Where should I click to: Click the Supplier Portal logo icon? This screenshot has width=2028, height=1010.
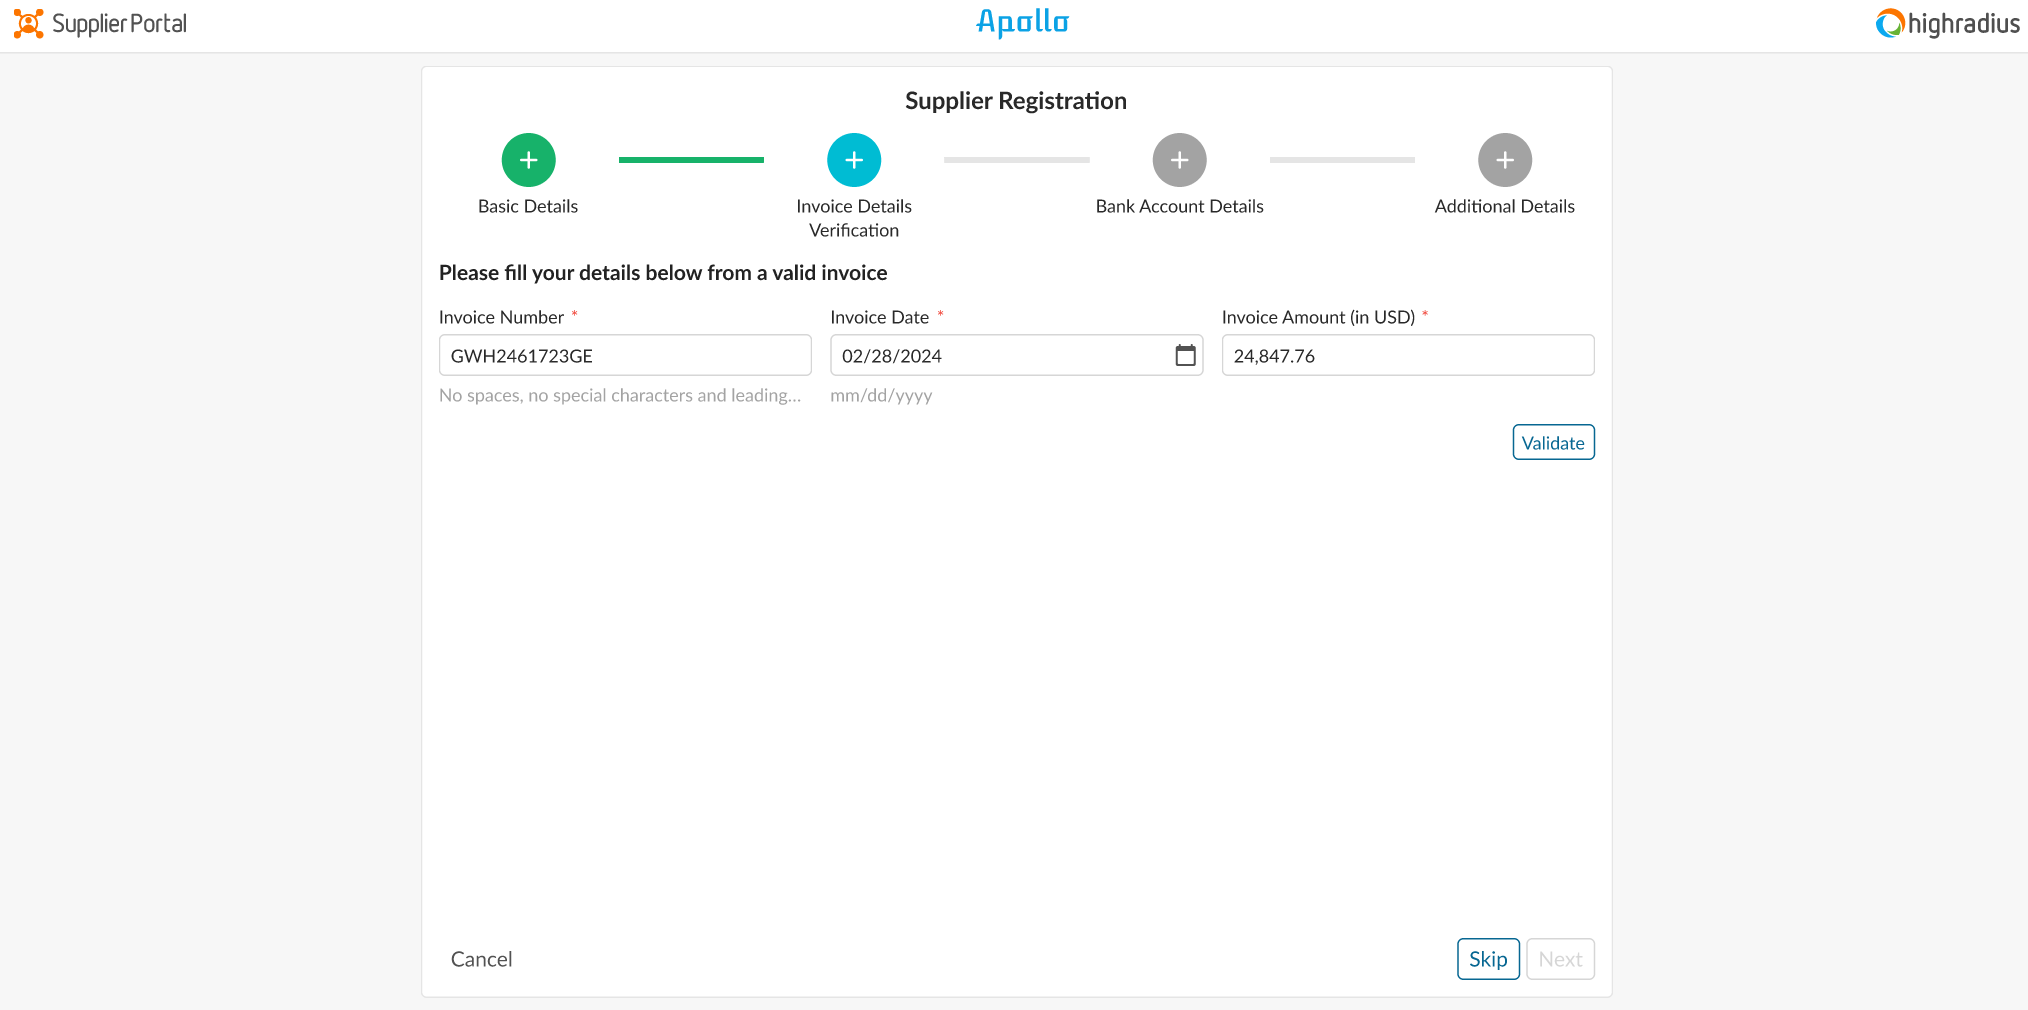coord(28,24)
